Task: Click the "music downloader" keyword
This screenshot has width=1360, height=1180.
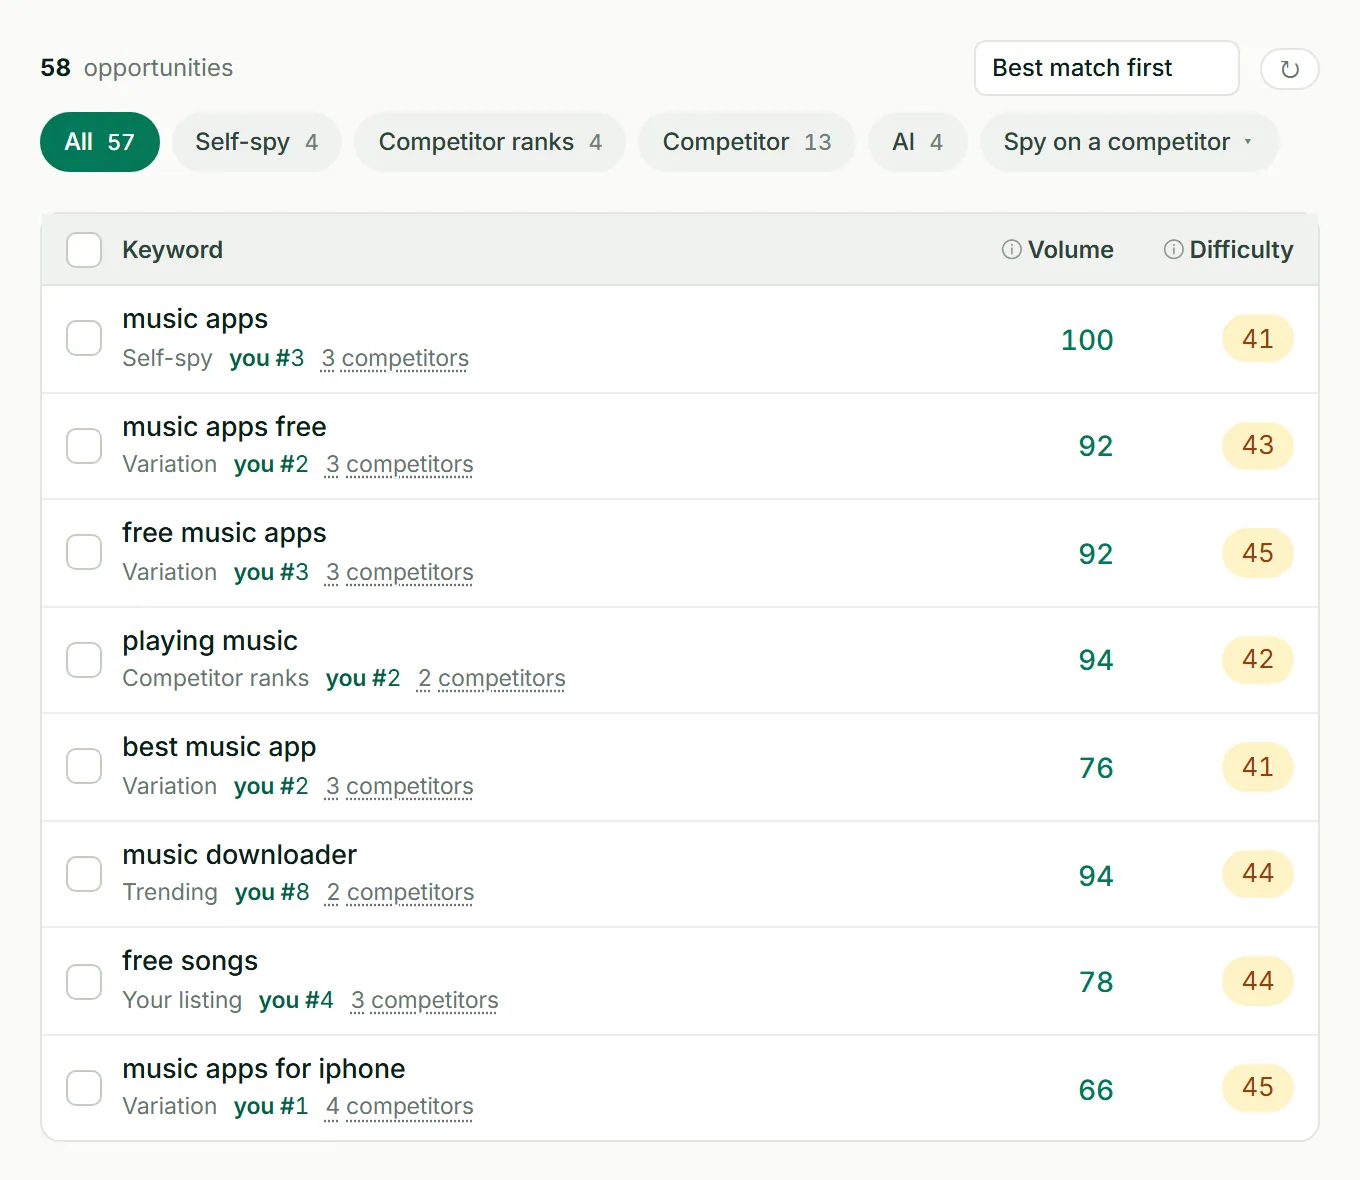Action: pos(239,855)
